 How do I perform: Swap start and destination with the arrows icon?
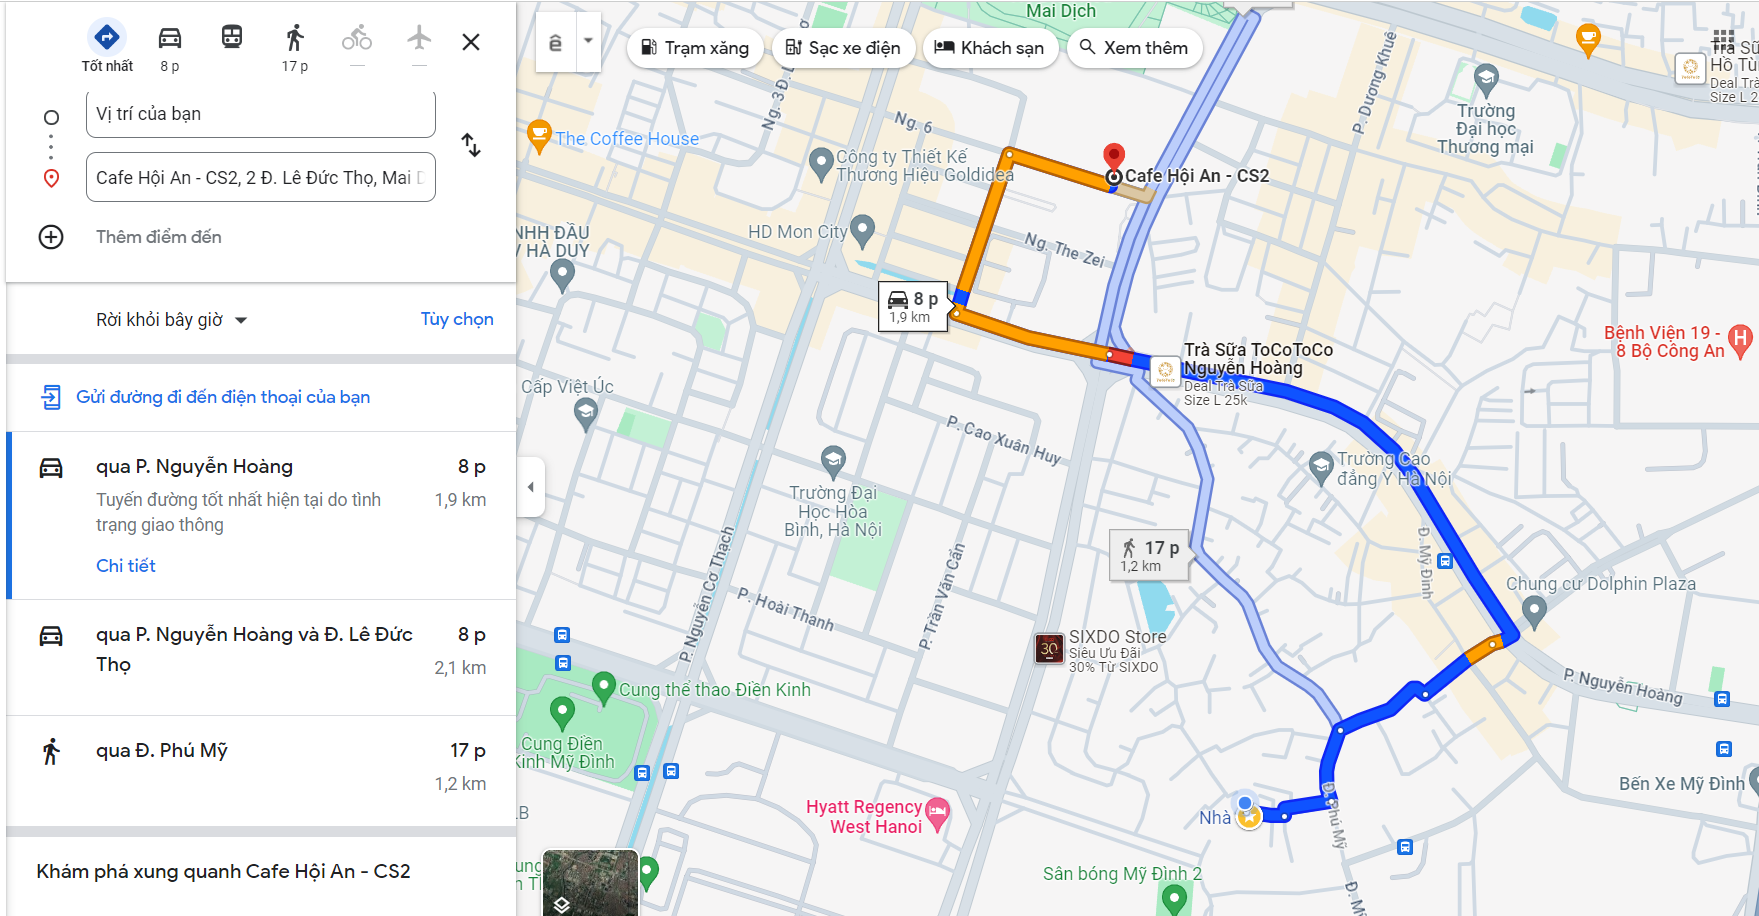click(470, 146)
